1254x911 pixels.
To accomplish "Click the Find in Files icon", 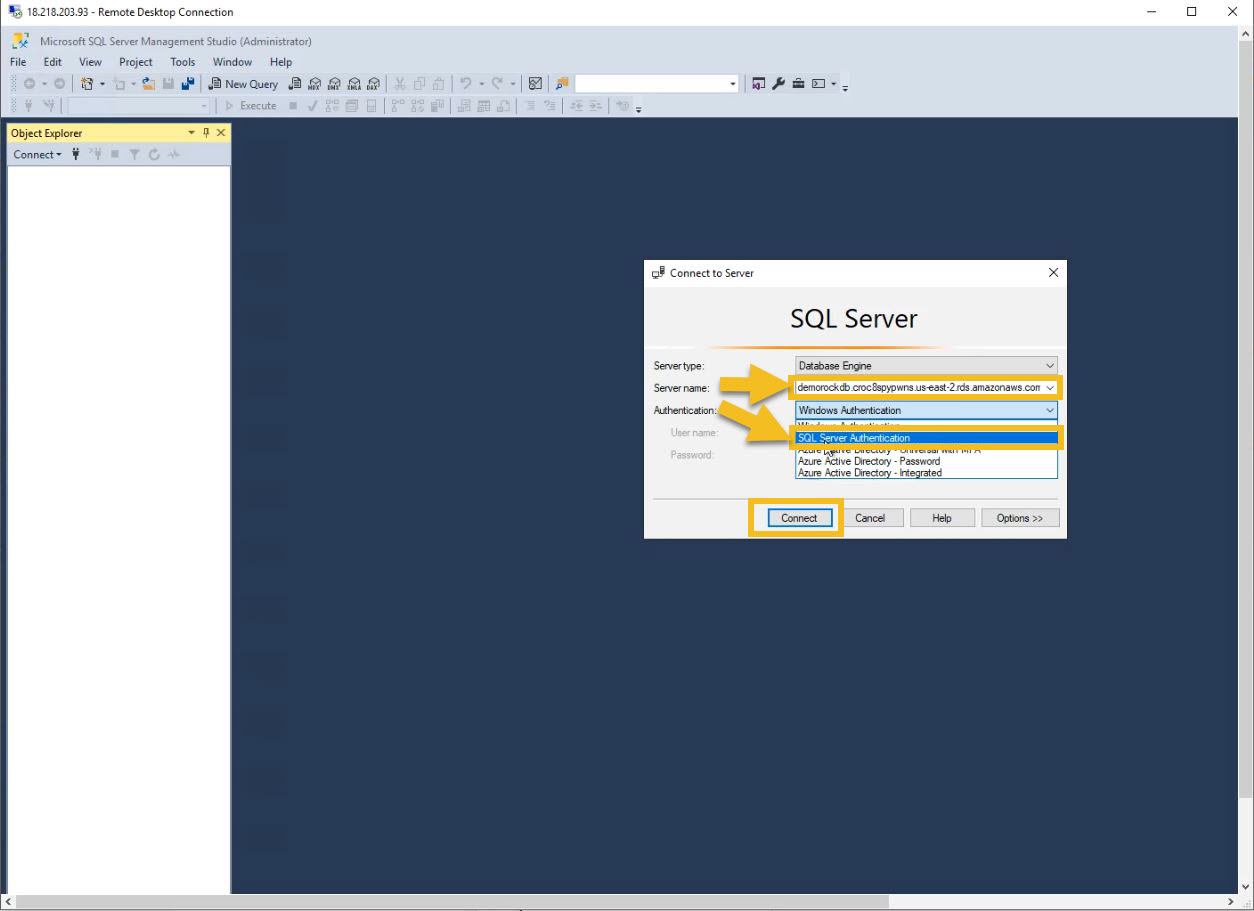I will [562, 84].
